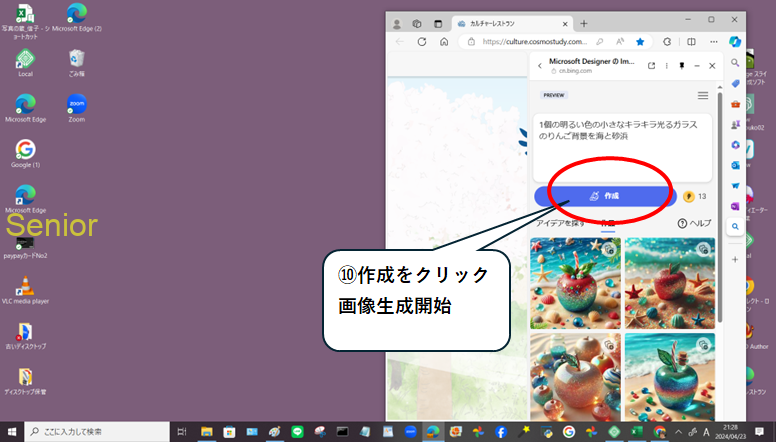Image resolution: width=776 pixels, height=442 pixels.
Task: Open the translucent glass apples thumbnail
Action: pos(575,377)
